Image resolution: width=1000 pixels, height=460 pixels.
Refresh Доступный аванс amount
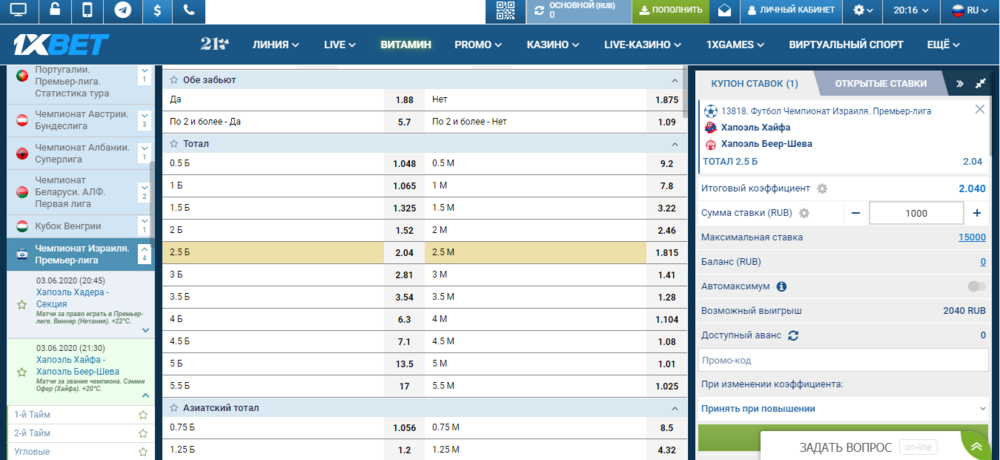(x=793, y=335)
